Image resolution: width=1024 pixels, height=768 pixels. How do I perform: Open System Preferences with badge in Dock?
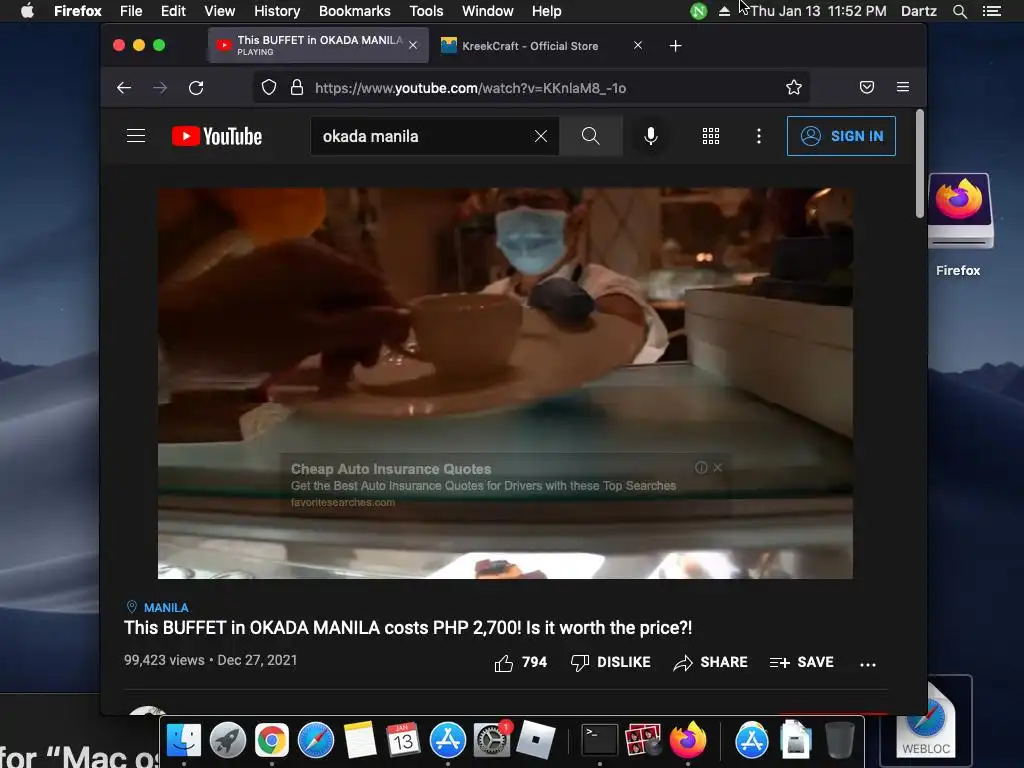492,740
